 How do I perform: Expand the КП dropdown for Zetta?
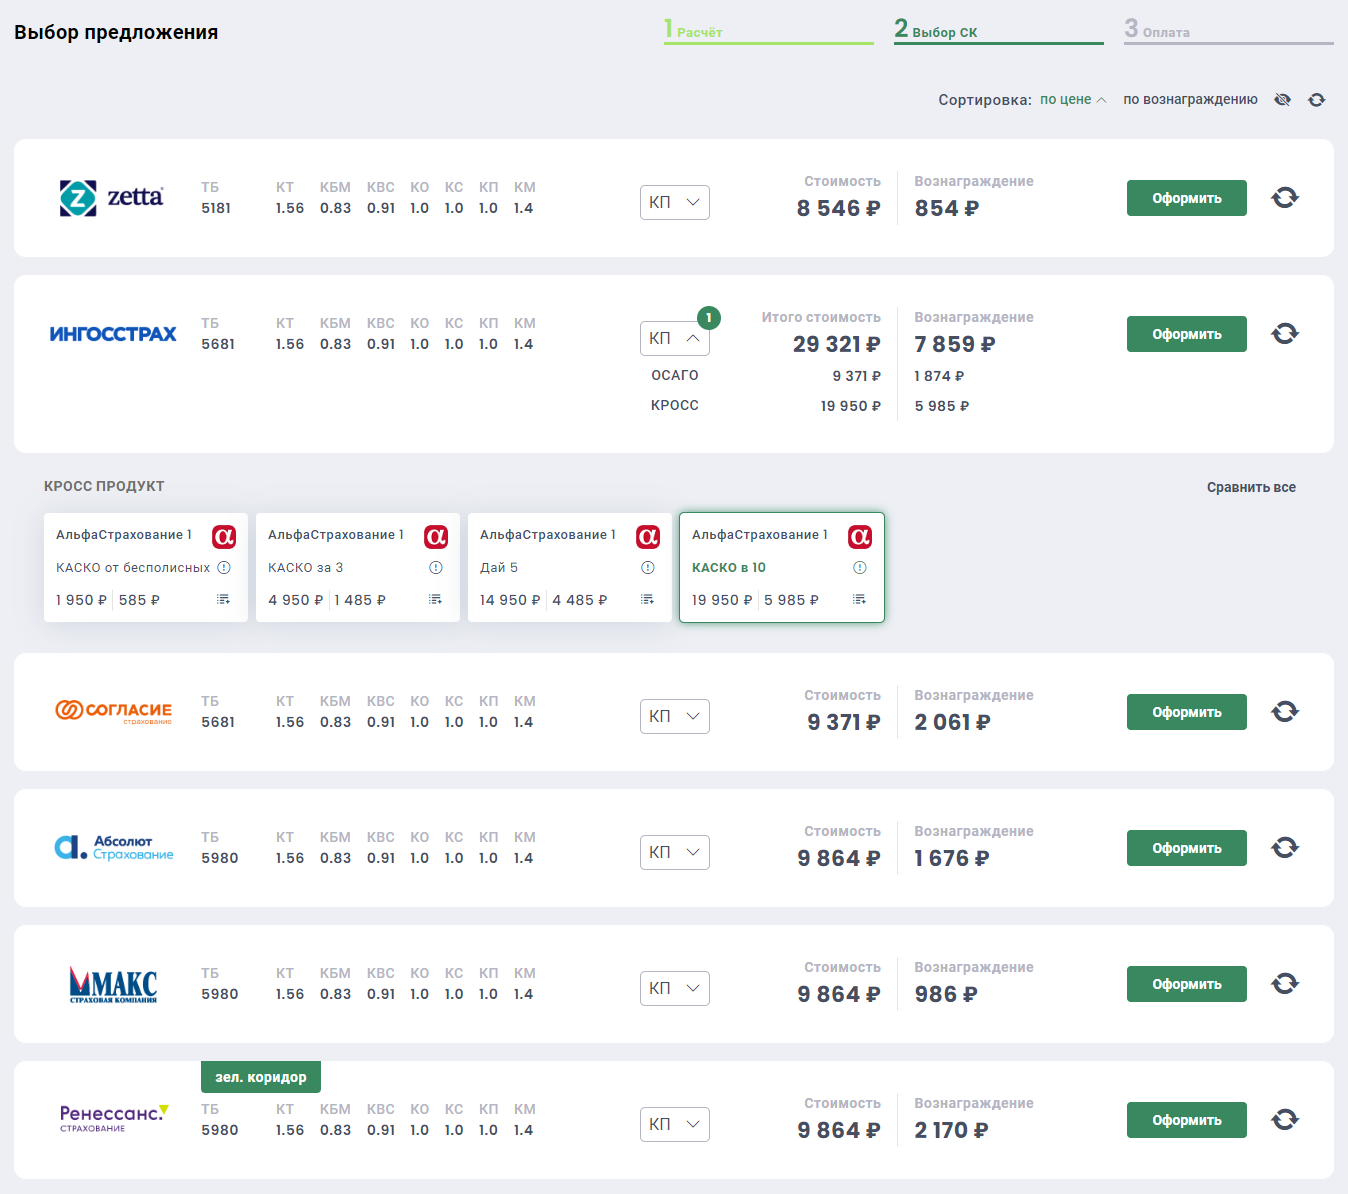[x=675, y=202]
